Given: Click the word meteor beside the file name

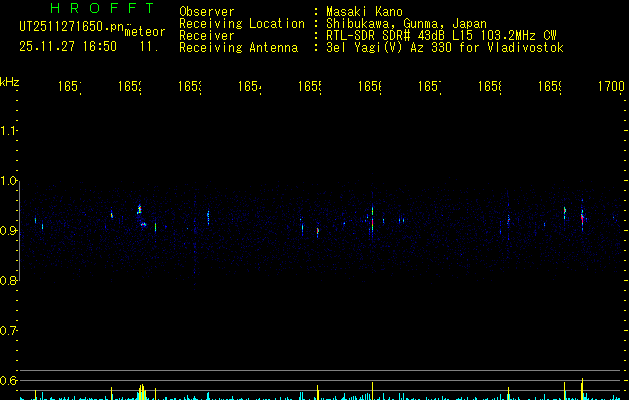Looking at the screenshot, I should click(145, 32).
